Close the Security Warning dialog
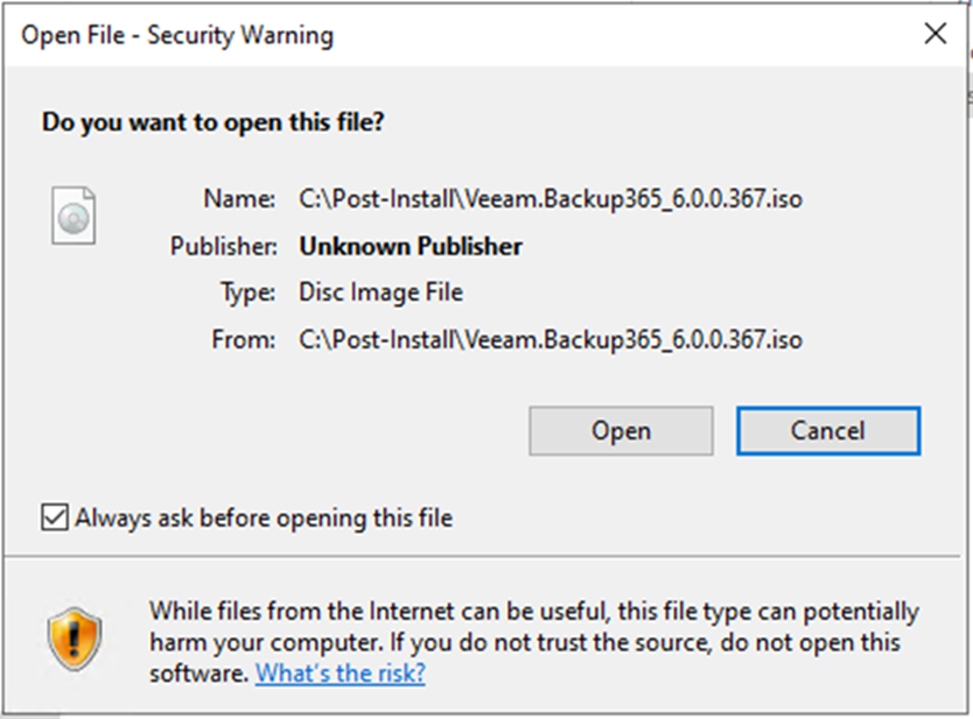The height and width of the screenshot is (719, 973). pos(935,33)
